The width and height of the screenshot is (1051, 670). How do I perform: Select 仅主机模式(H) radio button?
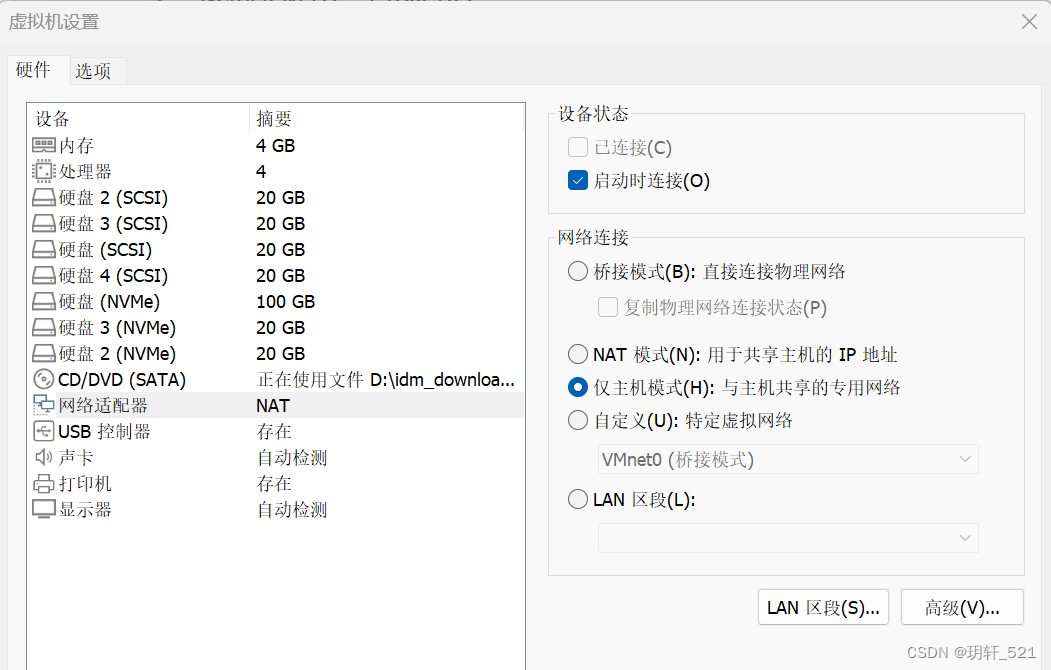click(x=578, y=387)
